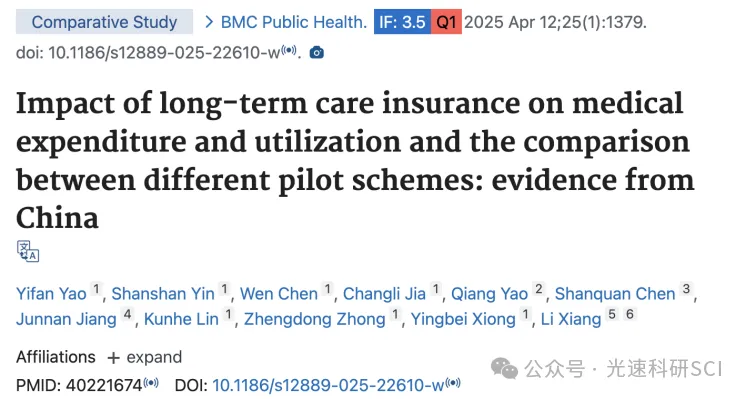Click affiliation superscript 2 after Qiang Yao
This screenshot has height=399, width=746.
click(x=538, y=289)
